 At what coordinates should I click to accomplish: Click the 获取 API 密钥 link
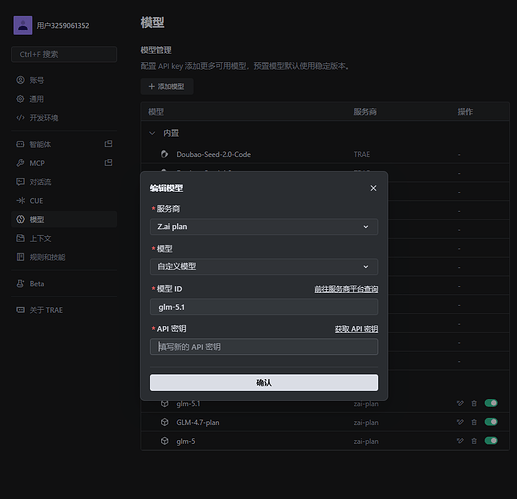356,329
